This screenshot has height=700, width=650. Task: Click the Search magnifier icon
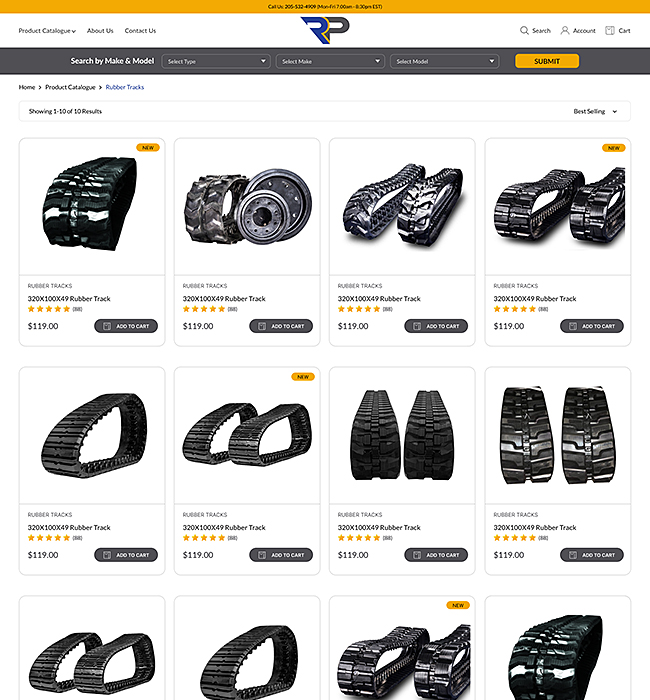click(524, 30)
